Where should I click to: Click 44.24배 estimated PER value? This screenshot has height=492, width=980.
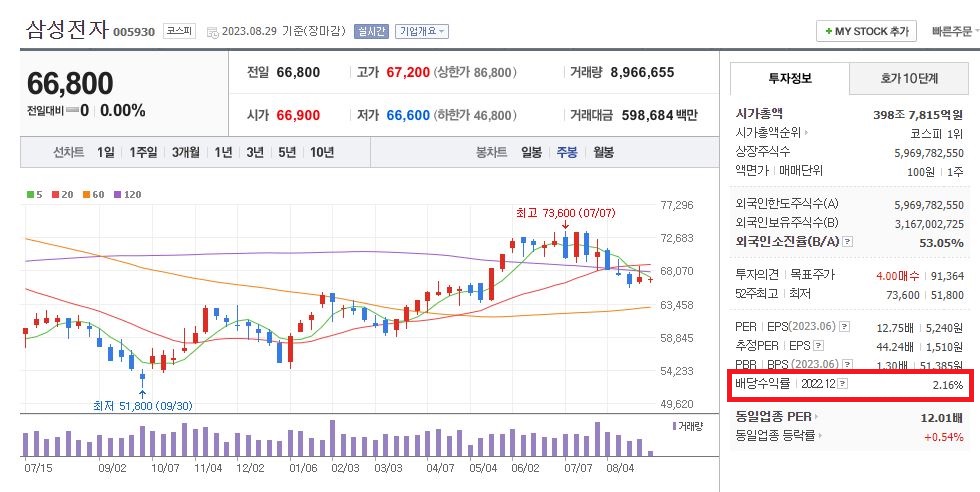pyautogui.click(x=896, y=346)
